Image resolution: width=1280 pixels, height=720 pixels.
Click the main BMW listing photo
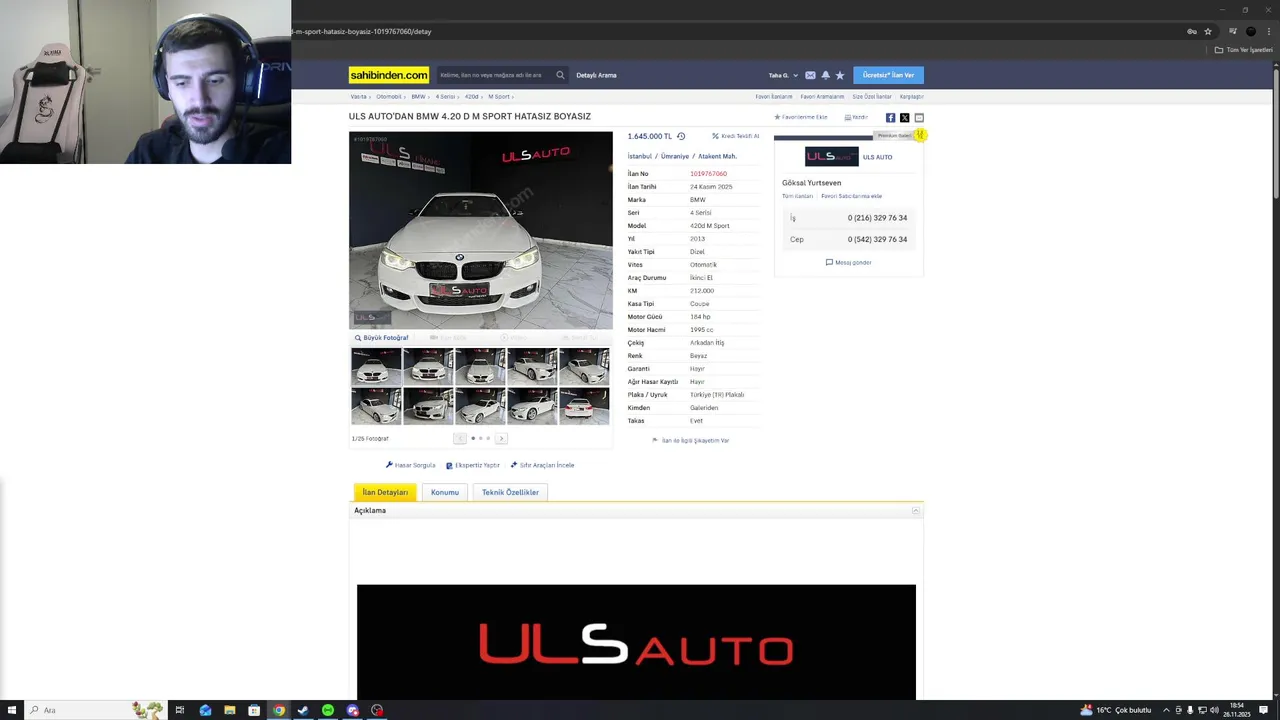481,230
